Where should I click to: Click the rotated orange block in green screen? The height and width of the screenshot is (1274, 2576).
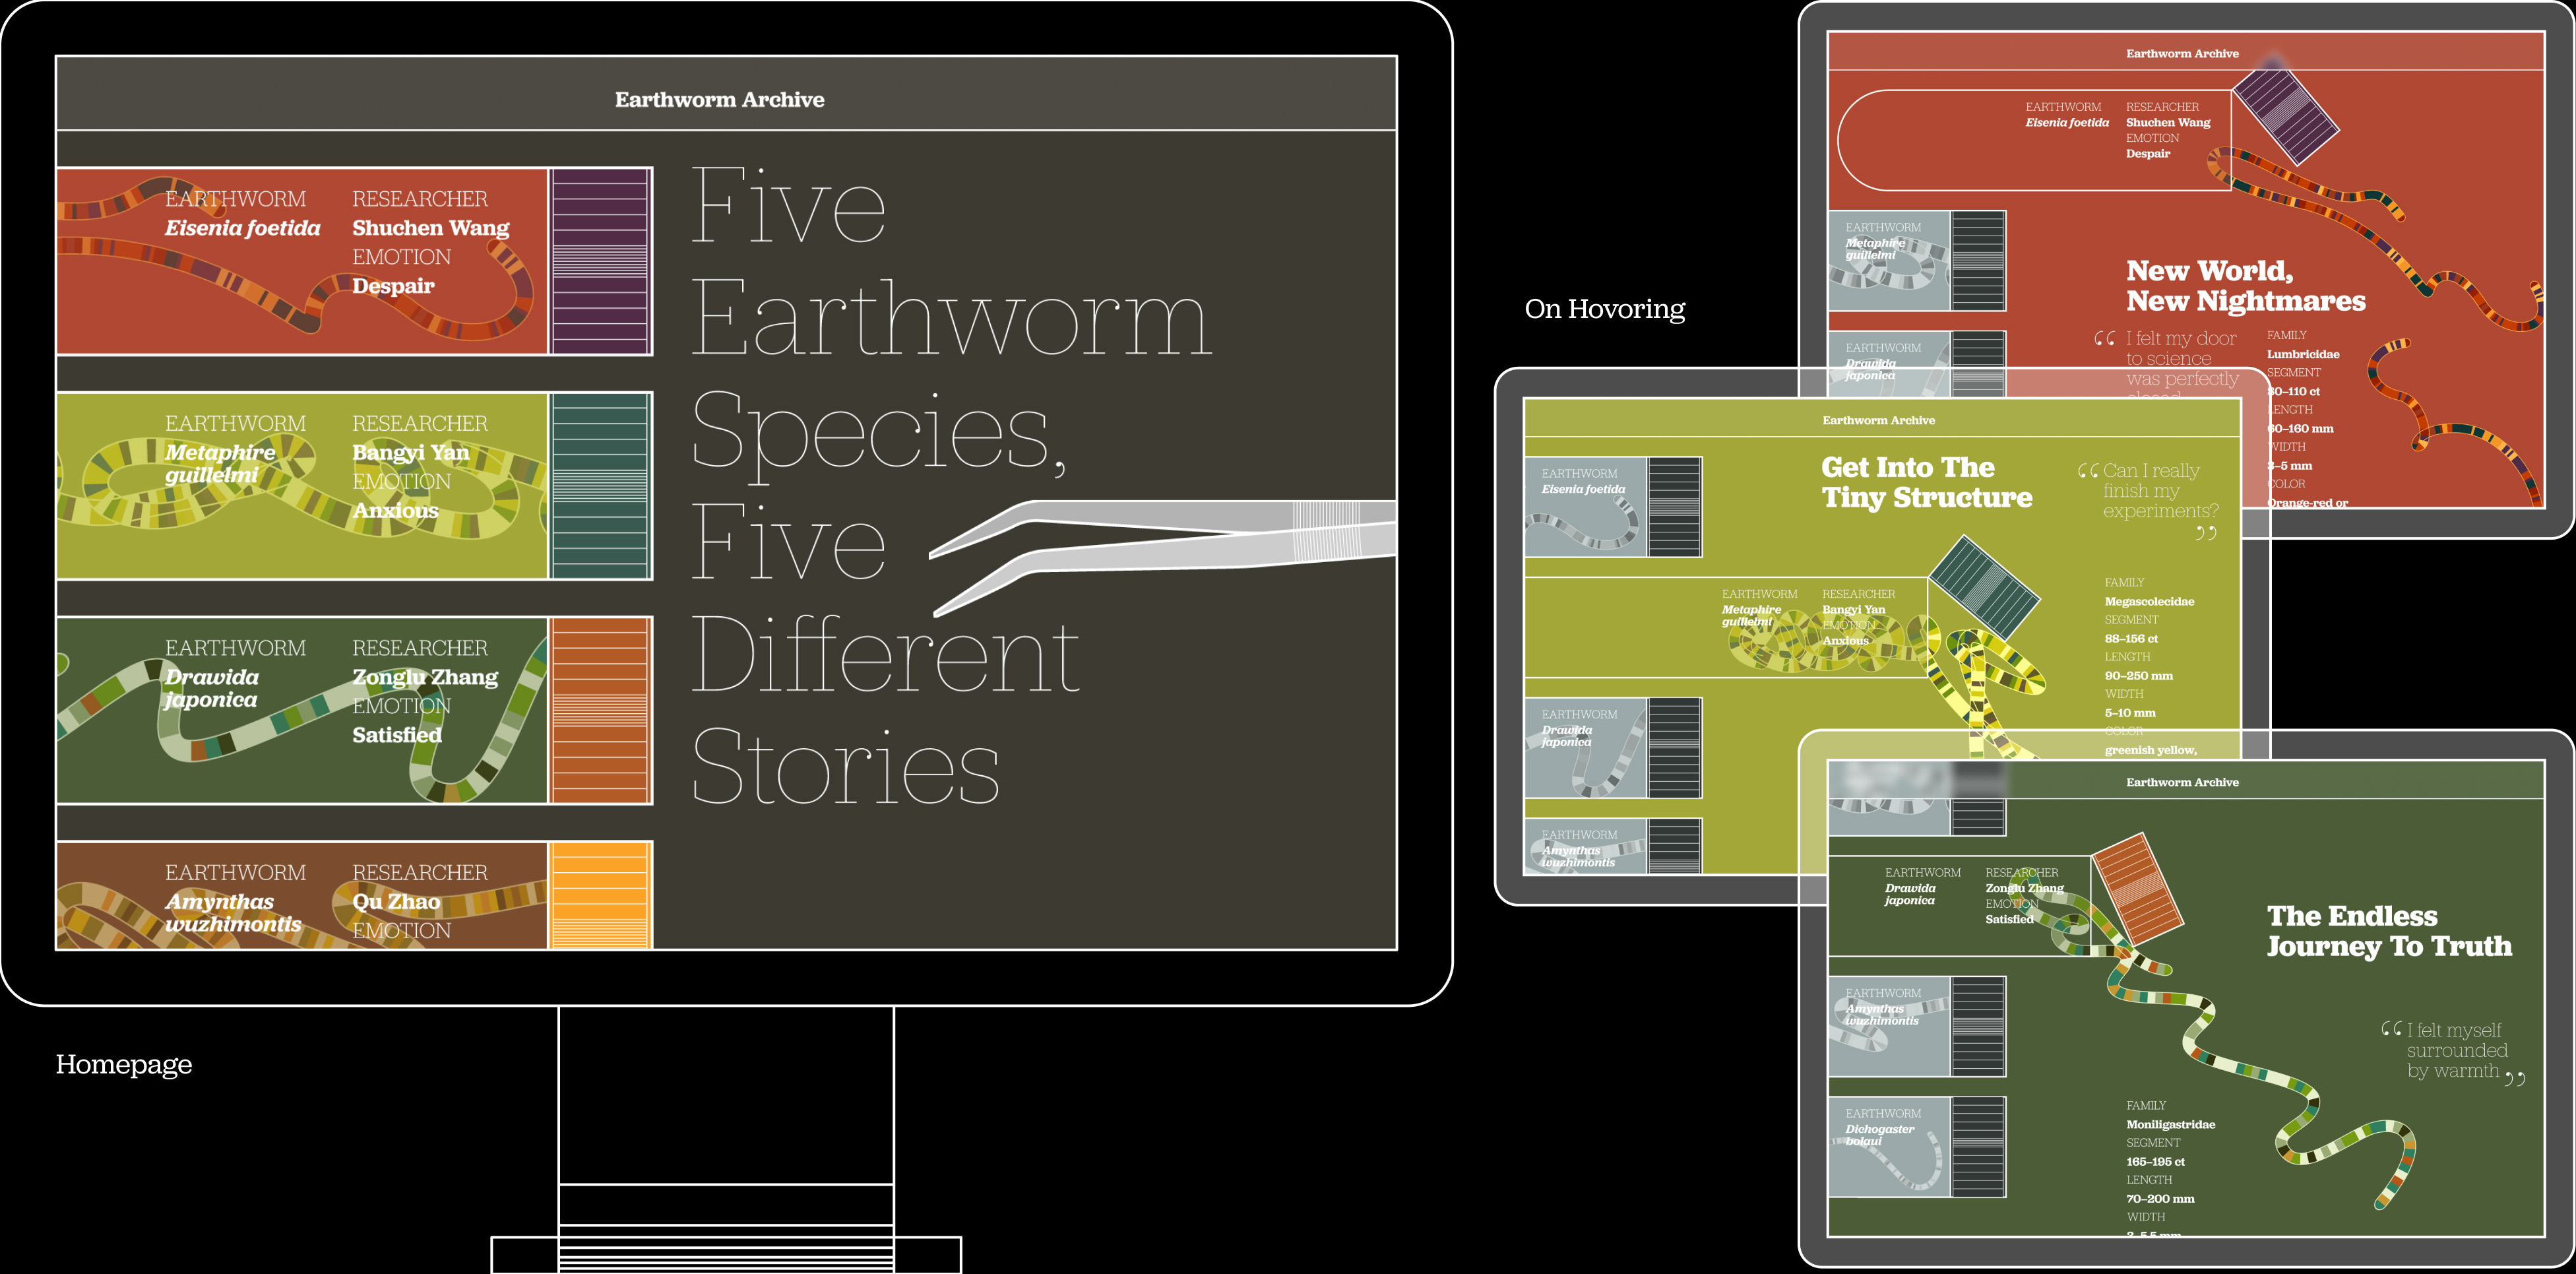pos(2137,890)
